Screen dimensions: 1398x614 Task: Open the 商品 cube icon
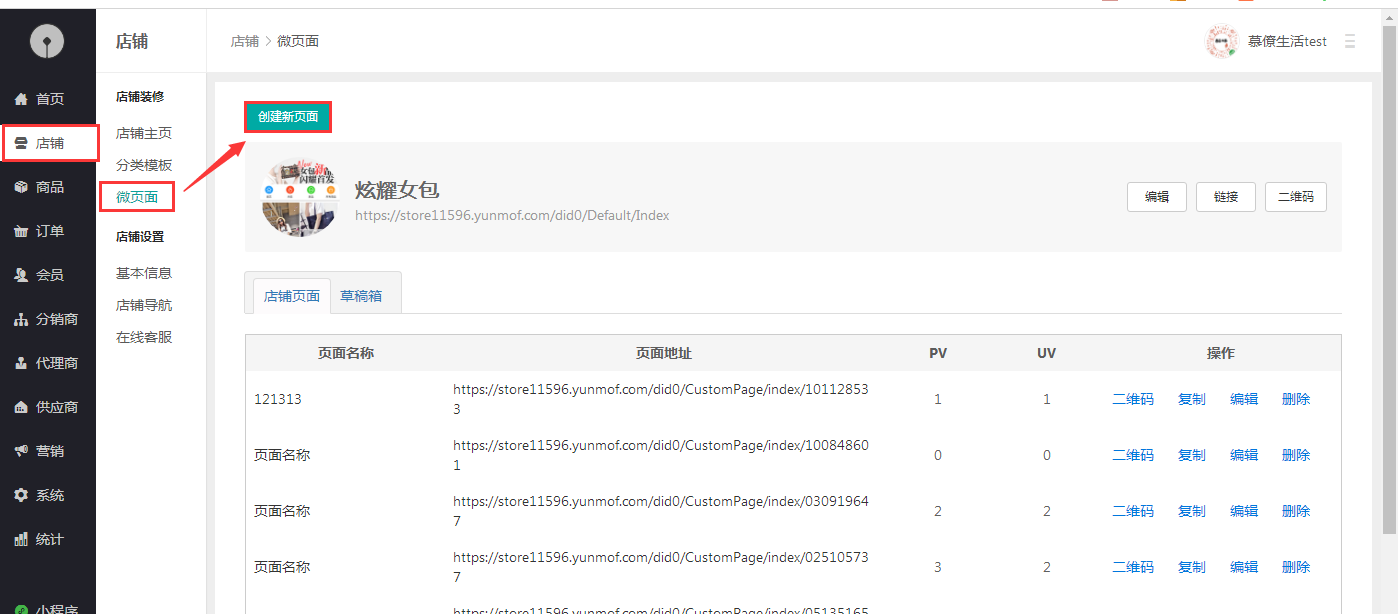pos(21,187)
